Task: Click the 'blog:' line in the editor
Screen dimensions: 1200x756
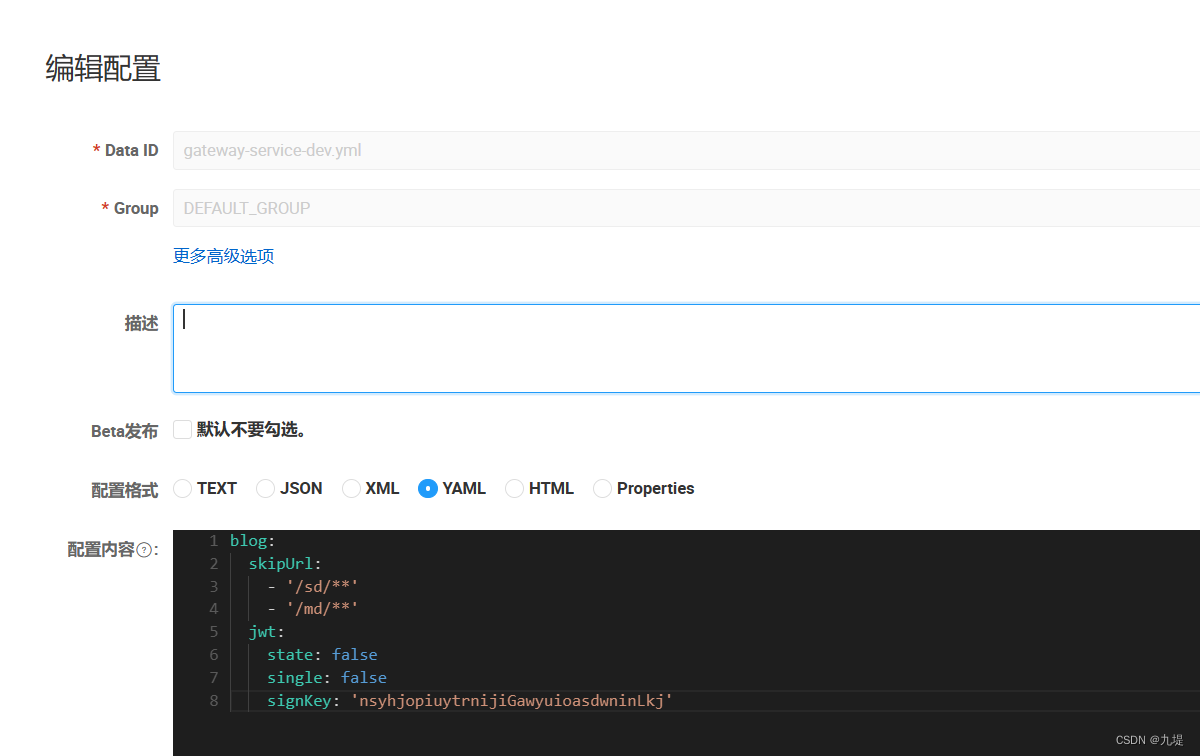Action: click(252, 541)
